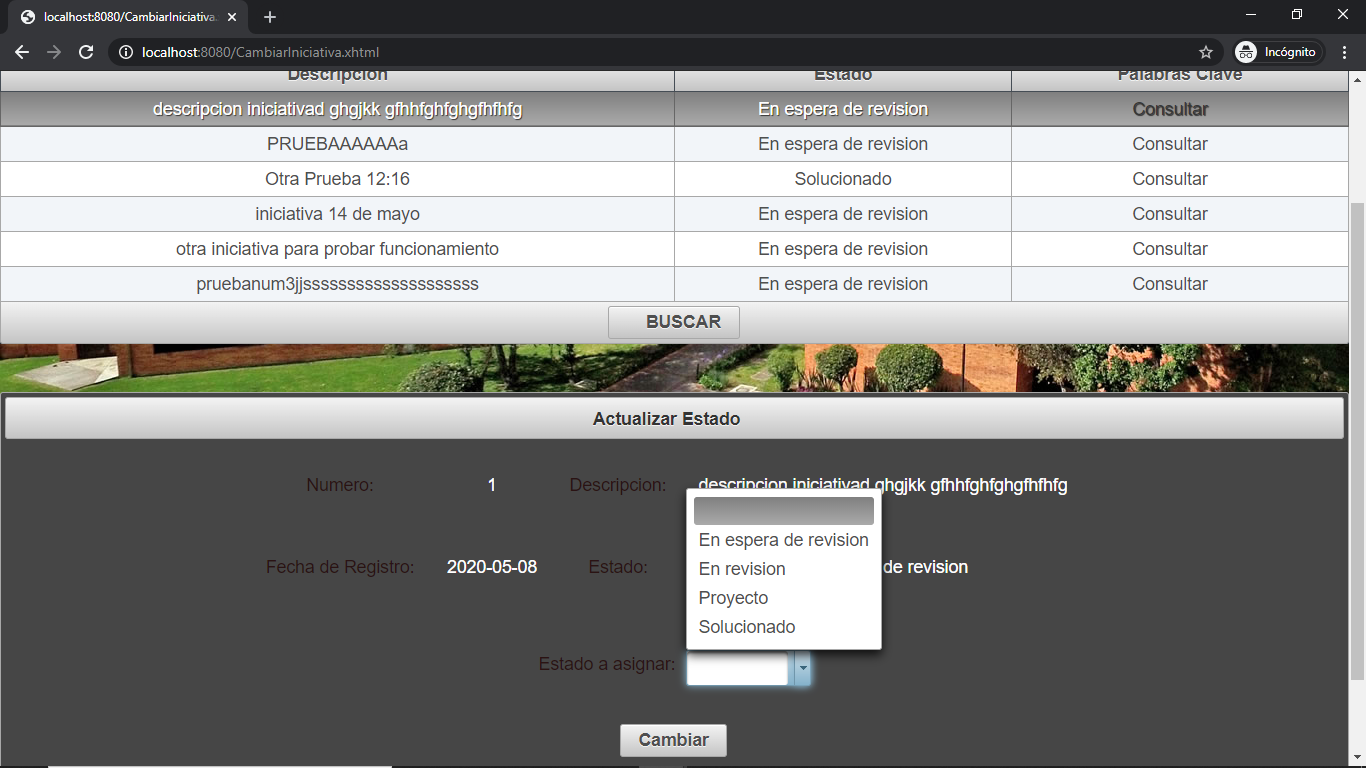The width and height of the screenshot is (1366, 768).
Task: Close the CambiarIniciativa tab
Action: pos(232,17)
